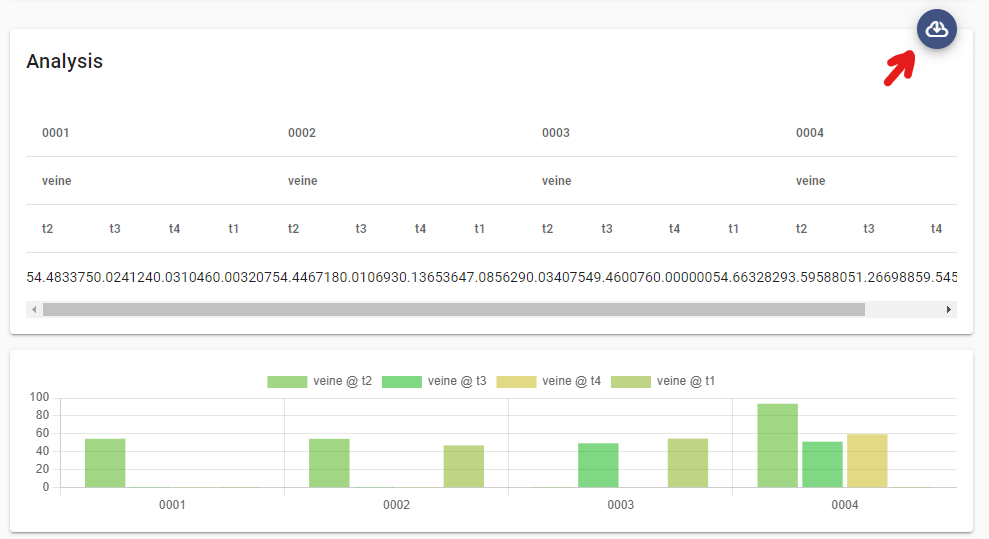This screenshot has width=989, height=539.
Task: Click the tallest t2 bar in group 0004
Action: pyautogui.click(x=777, y=445)
